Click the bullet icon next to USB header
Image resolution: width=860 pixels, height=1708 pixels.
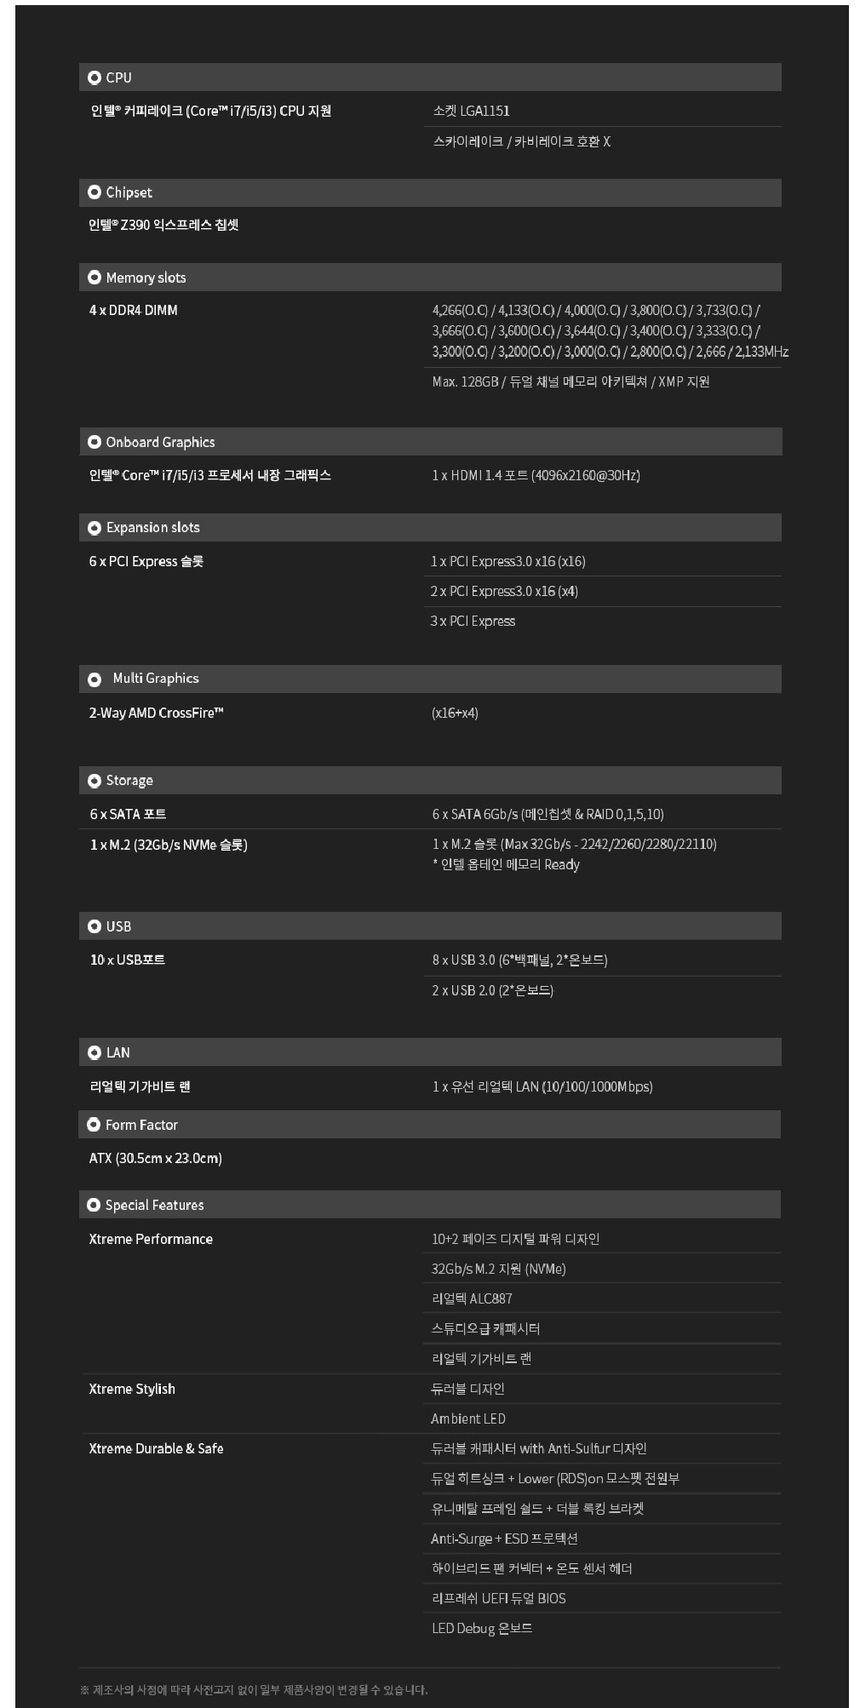coord(95,926)
